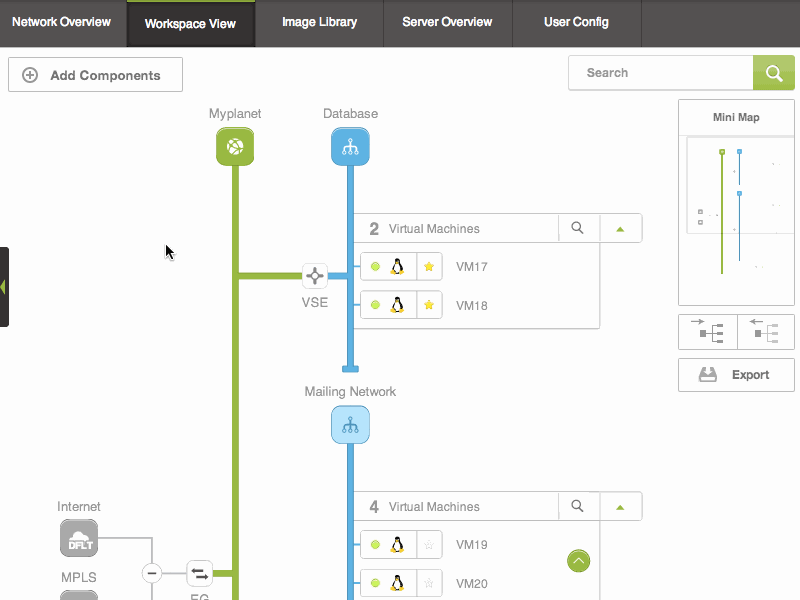The width and height of the screenshot is (800, 600).
Task: Collapse the 4 Virtual Machines group
Action: pos(620,507)
